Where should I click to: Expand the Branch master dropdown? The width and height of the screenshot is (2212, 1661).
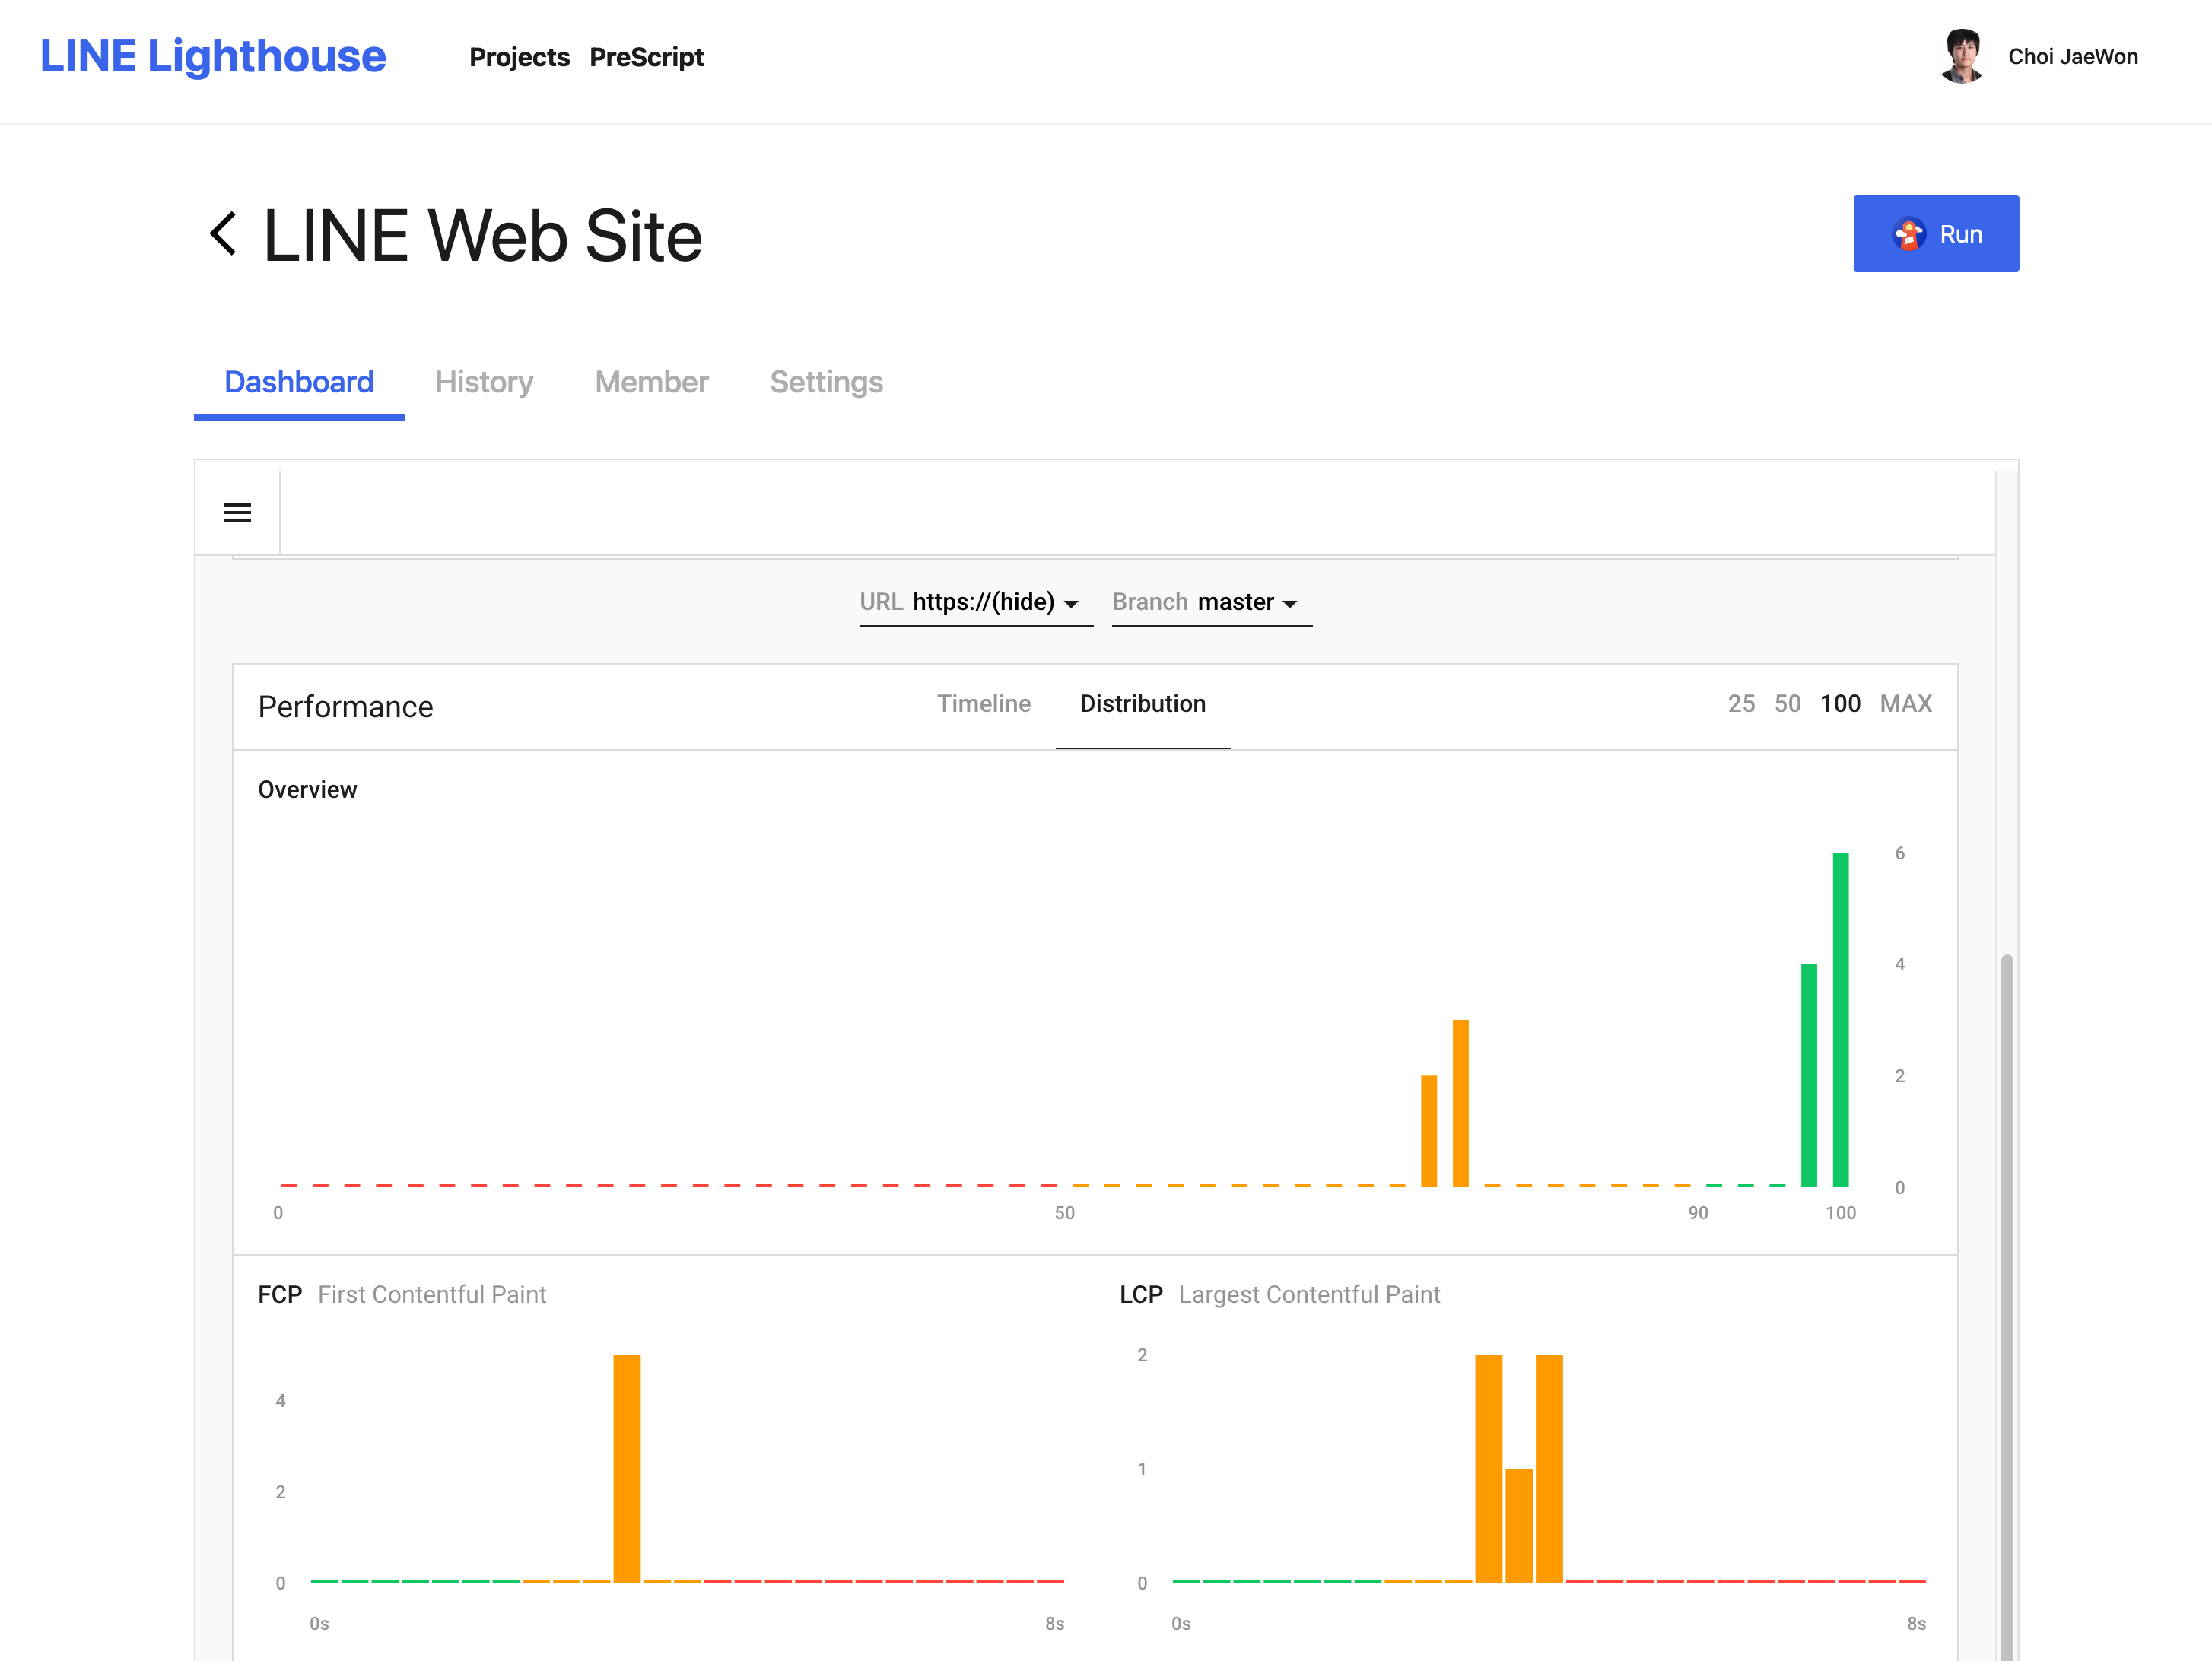point(1212,602)
